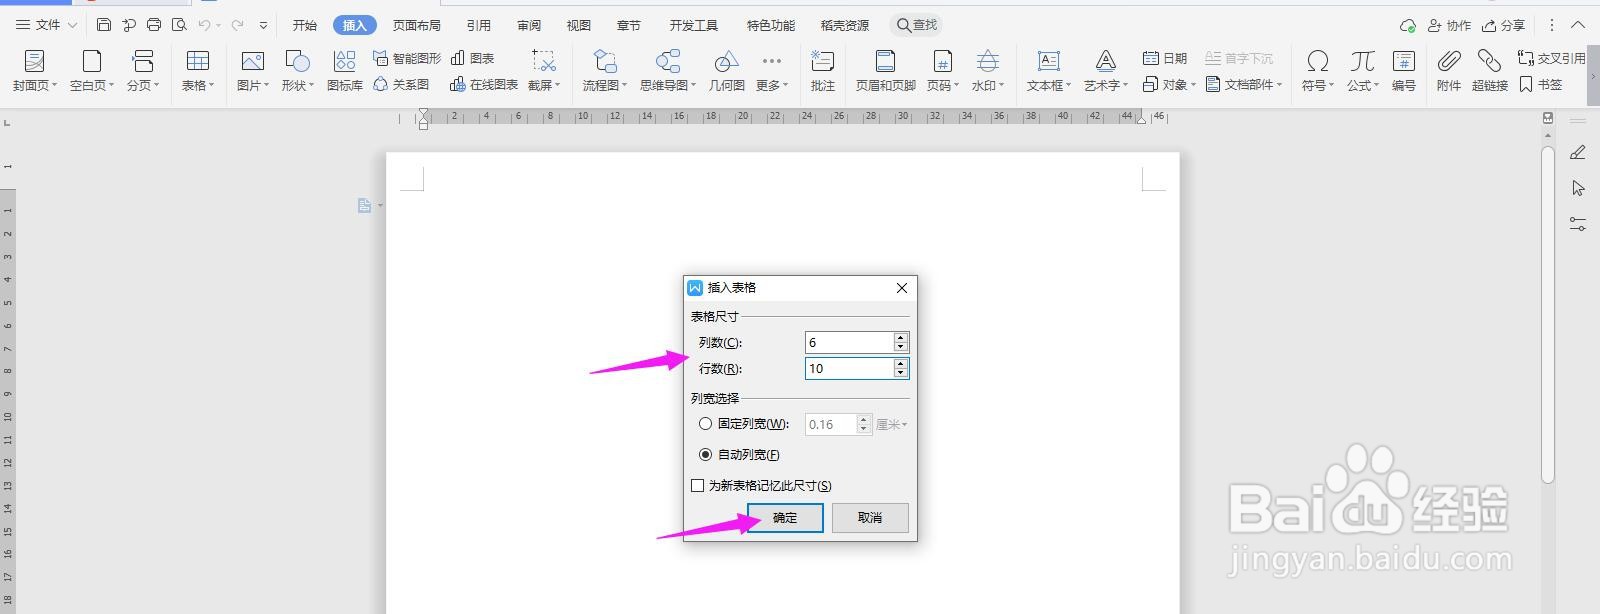Cancel the dialog with 取消

pyautogui.click(x=870, y=517)
